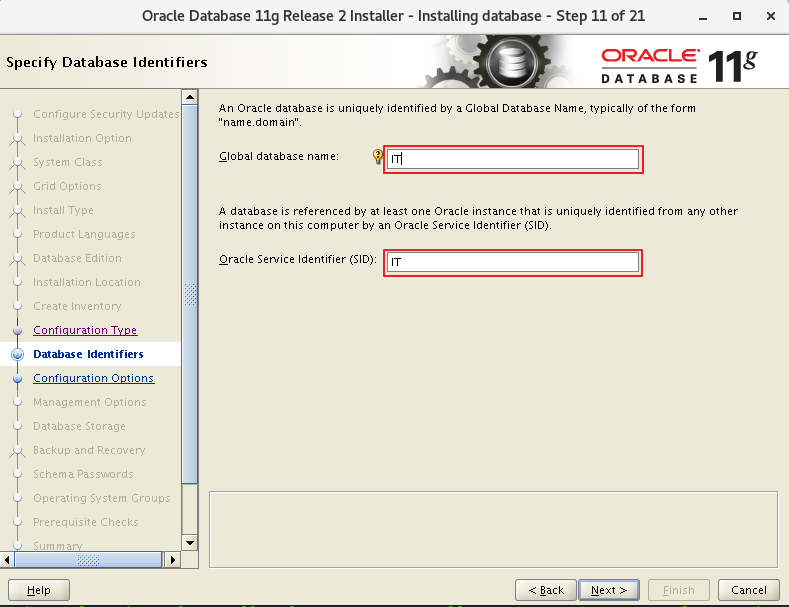Click the empty message panel at the bottom
Viewport: 789px width, 607px height.
tap(493, 529)
